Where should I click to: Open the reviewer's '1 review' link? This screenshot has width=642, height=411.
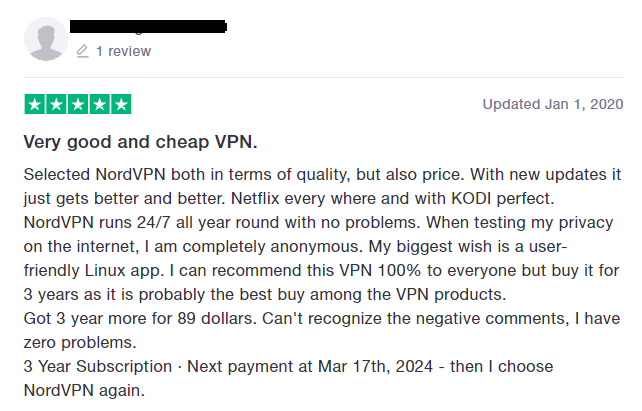click(x=123, y=51)
